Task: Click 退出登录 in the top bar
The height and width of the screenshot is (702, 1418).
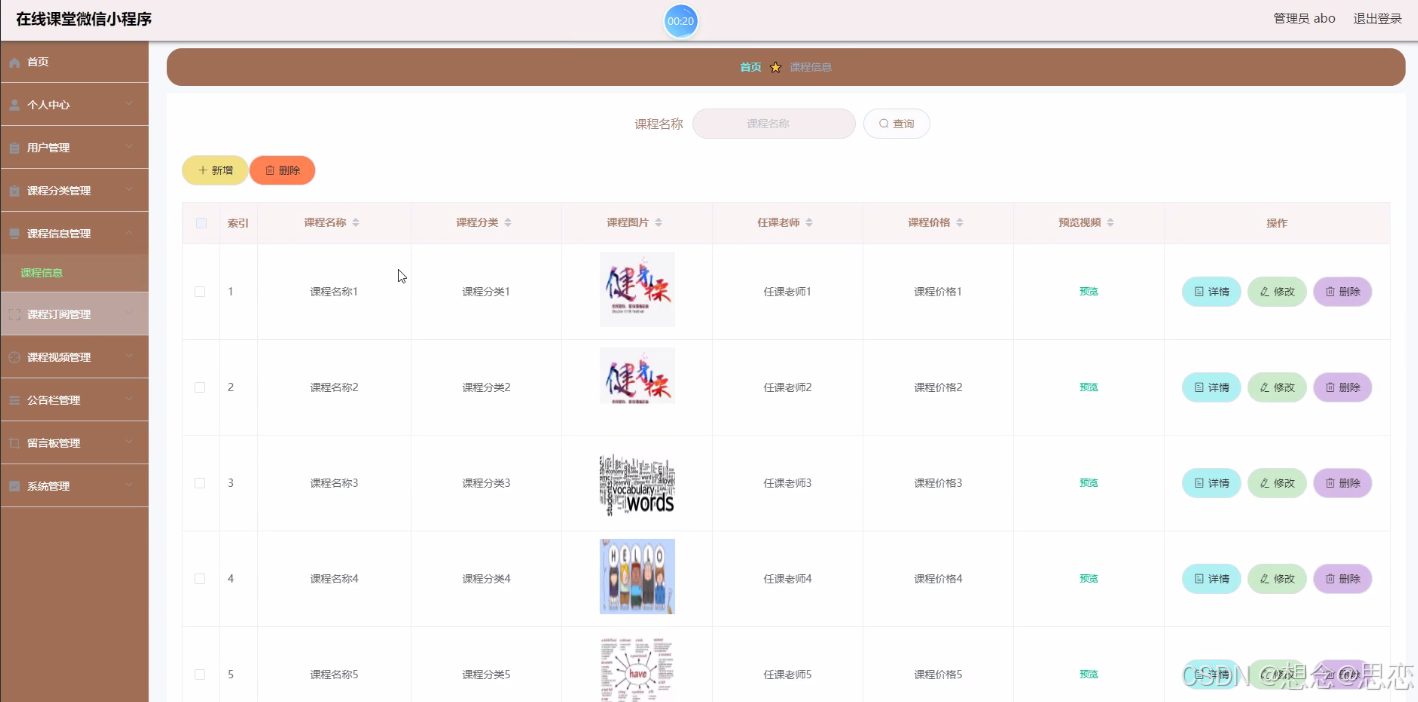Action: pyautogui.click(x=1378, y=19)
